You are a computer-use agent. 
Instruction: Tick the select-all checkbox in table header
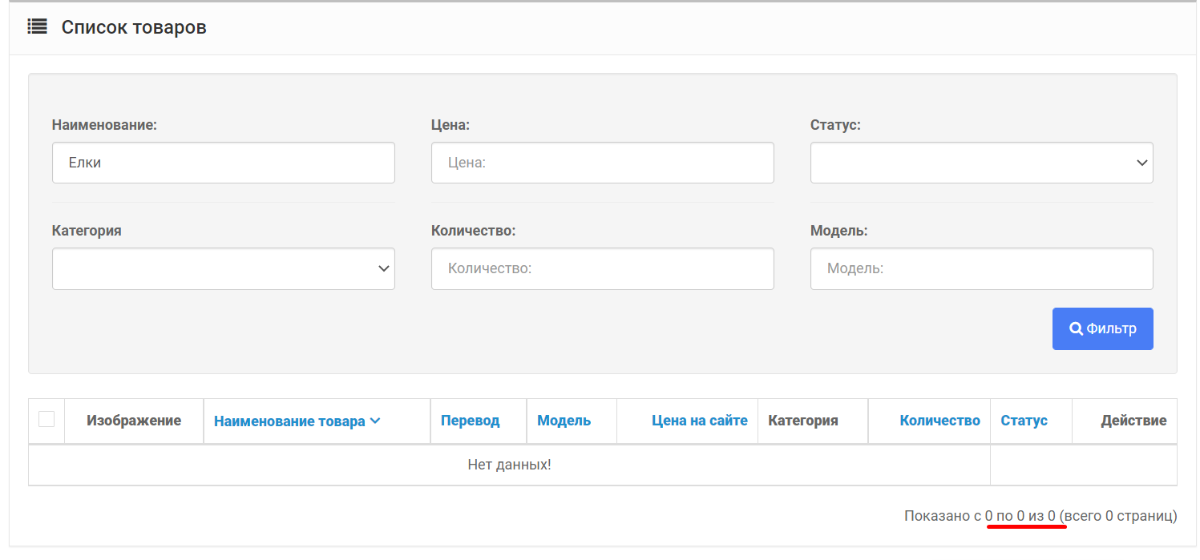click(46, 419)
